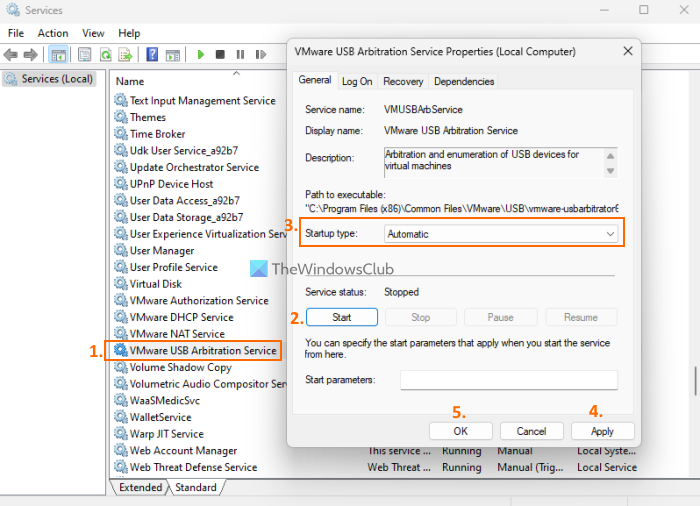Screen dimensions: 700x506
Task: Switch to the Recovery tab
Action: tap(403, 81)
